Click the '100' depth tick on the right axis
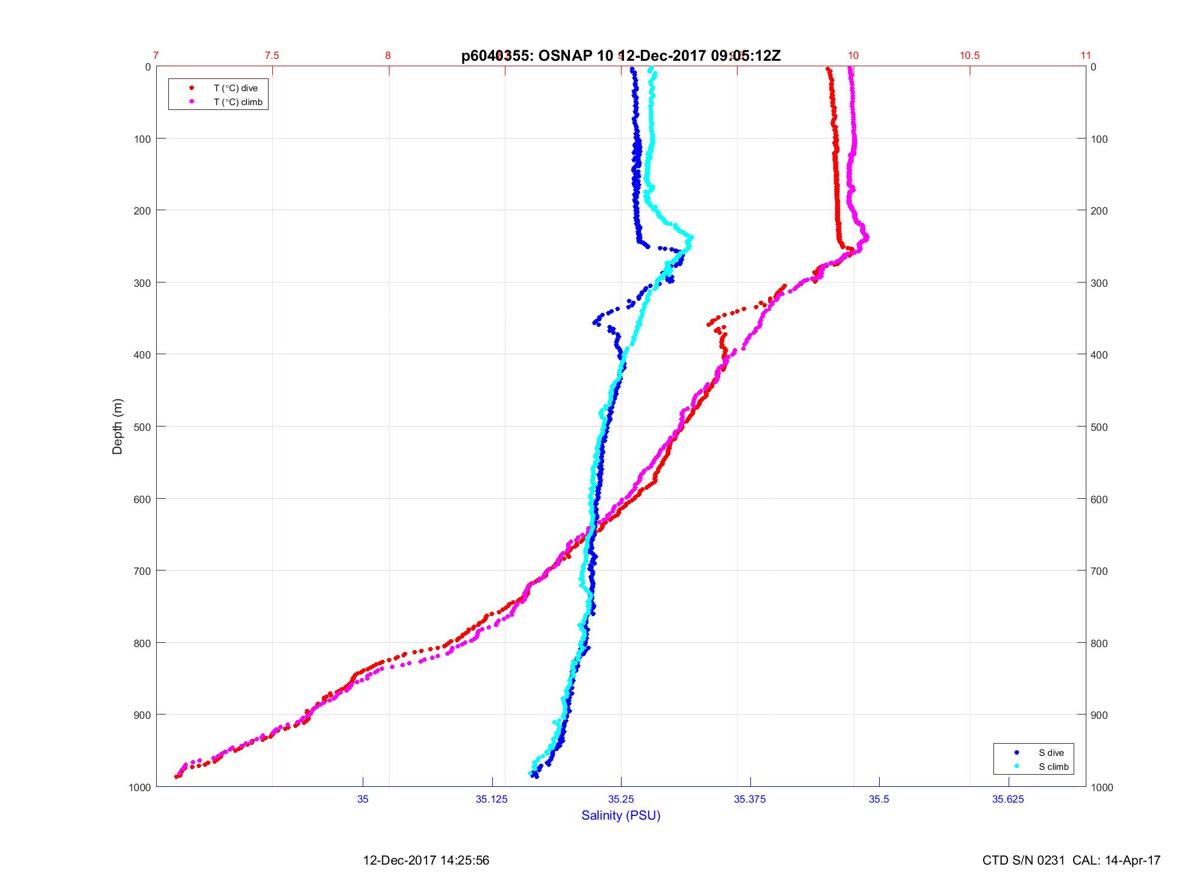1200x885 pixels. click(x=1101, y=139)
